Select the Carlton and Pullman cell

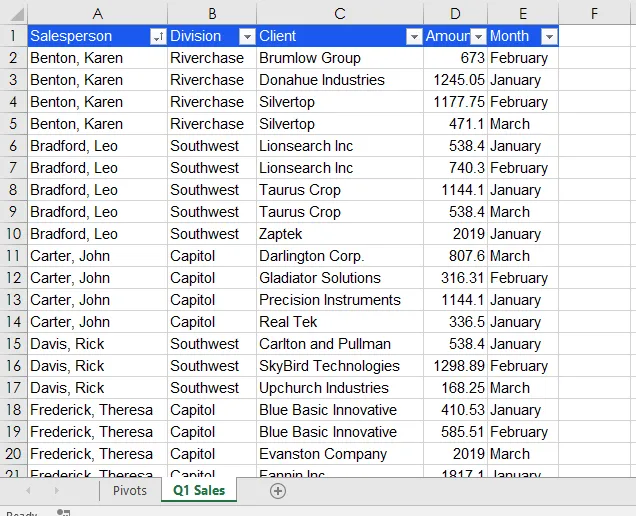click(340, 344)
